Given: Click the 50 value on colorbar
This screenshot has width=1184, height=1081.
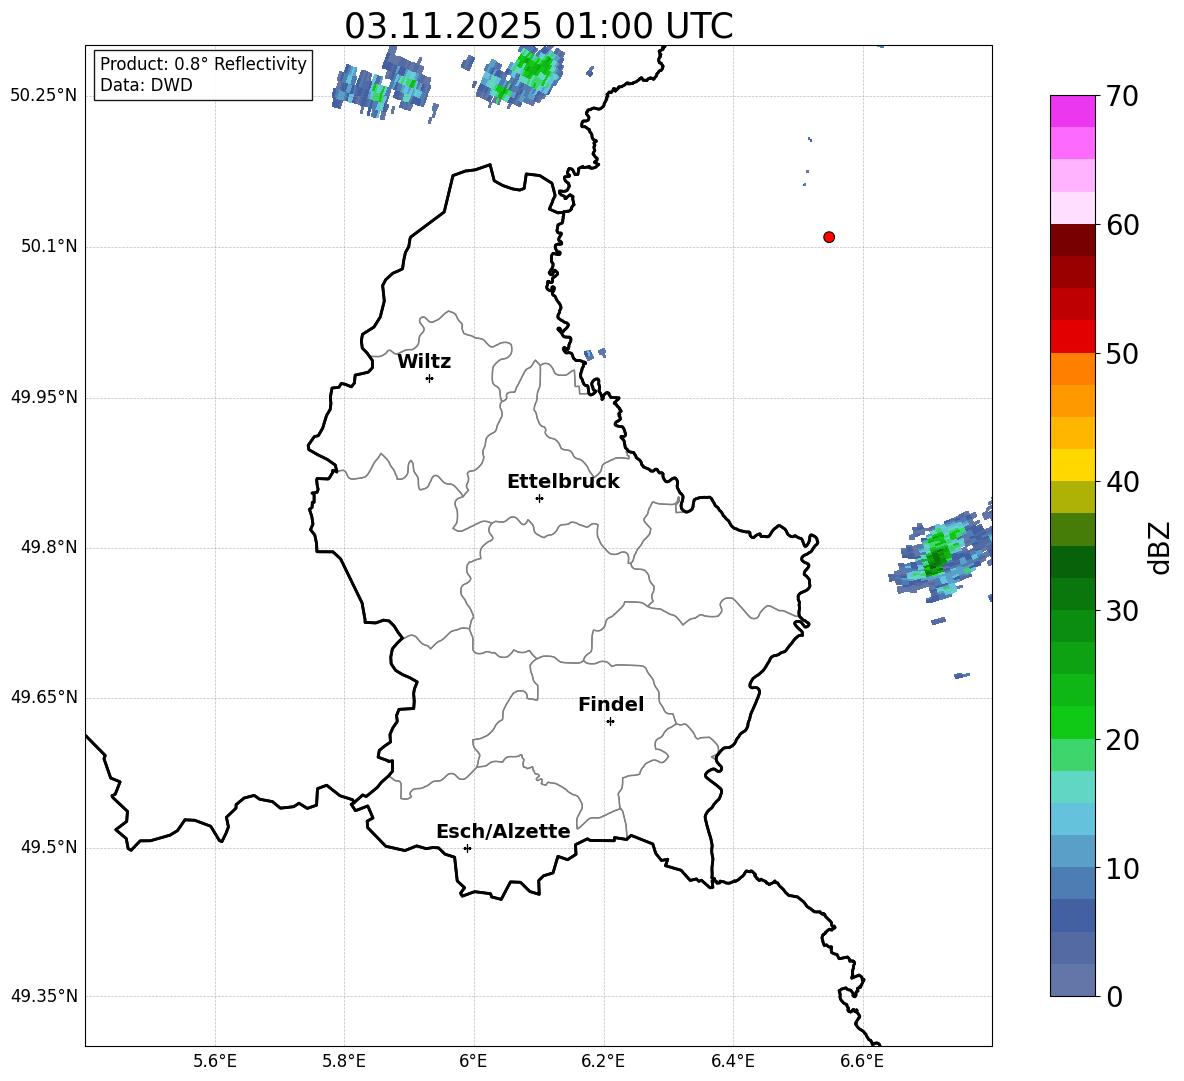Looking at the screenshot, I should tap(1122, 353).
